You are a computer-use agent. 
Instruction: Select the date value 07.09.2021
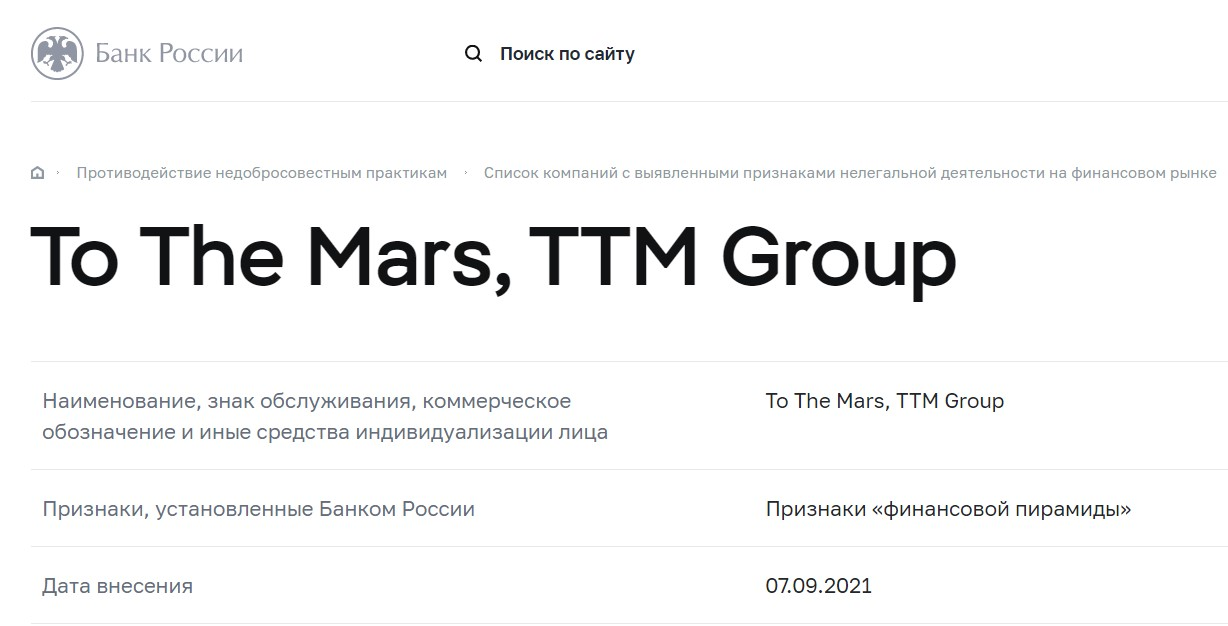pyautogui.click(x=819, y=586)
